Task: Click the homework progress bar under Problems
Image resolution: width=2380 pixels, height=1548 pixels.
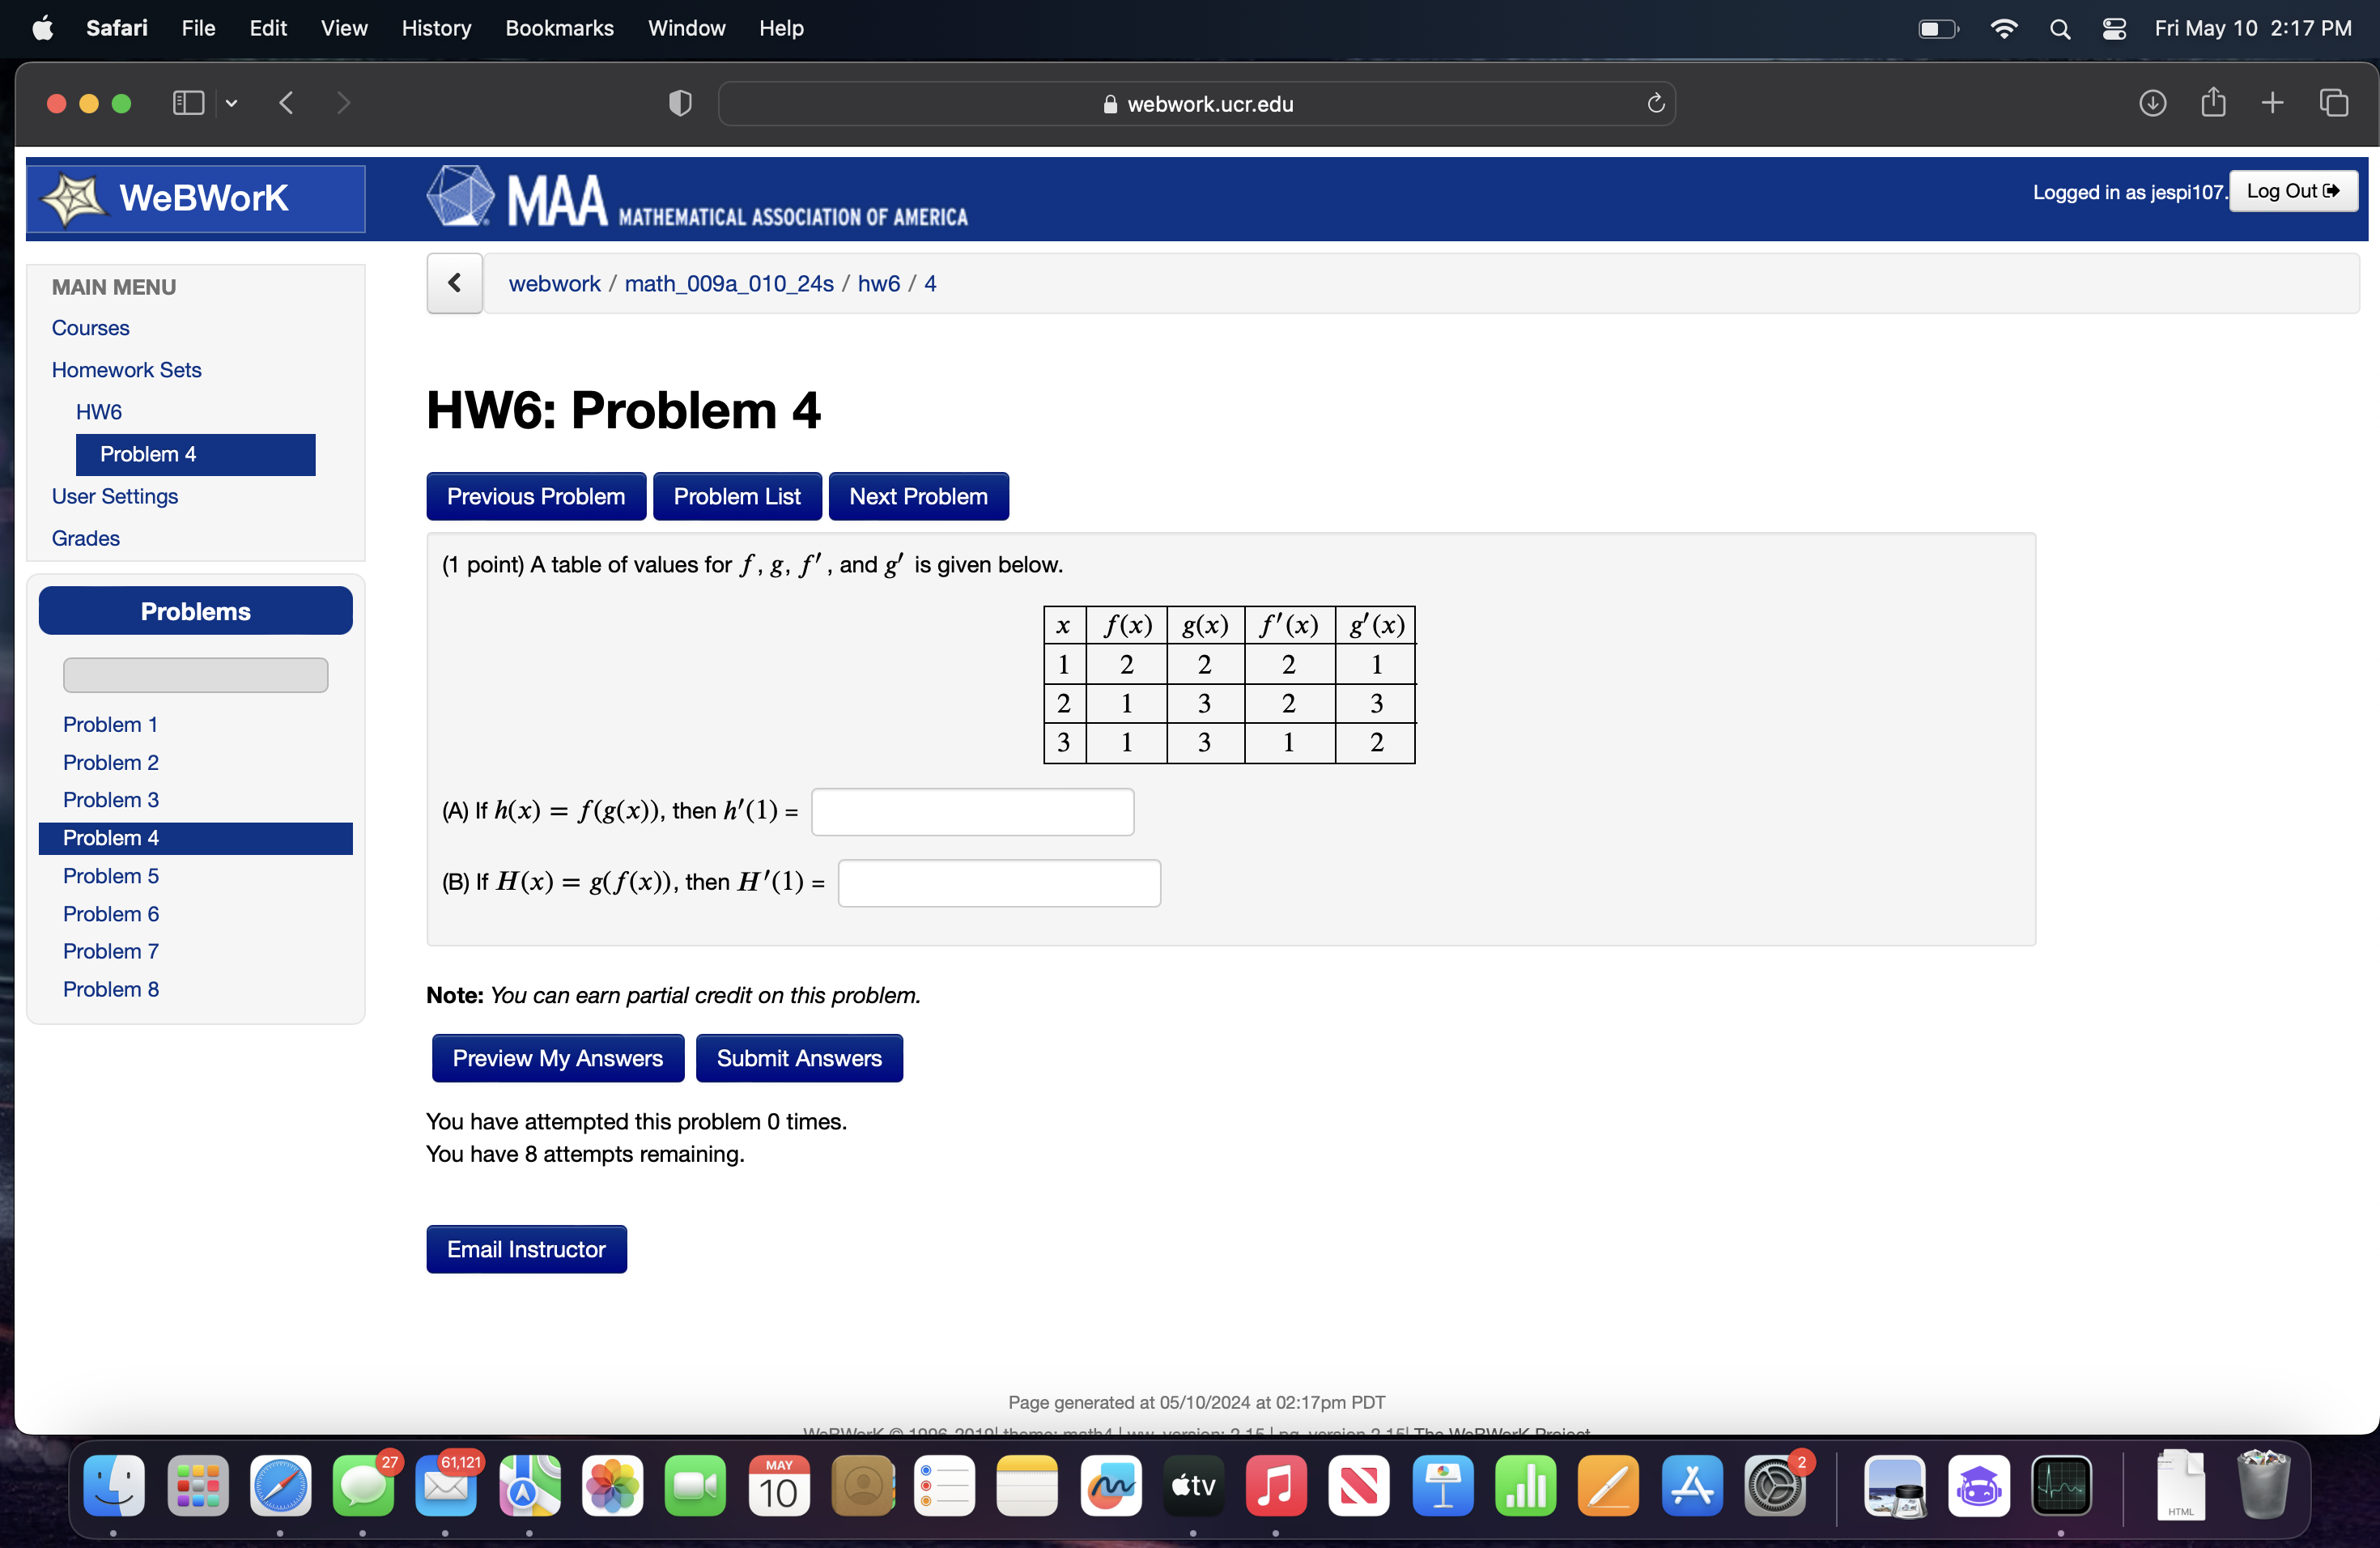Action: pyautogui.click(x=195, y=675)
